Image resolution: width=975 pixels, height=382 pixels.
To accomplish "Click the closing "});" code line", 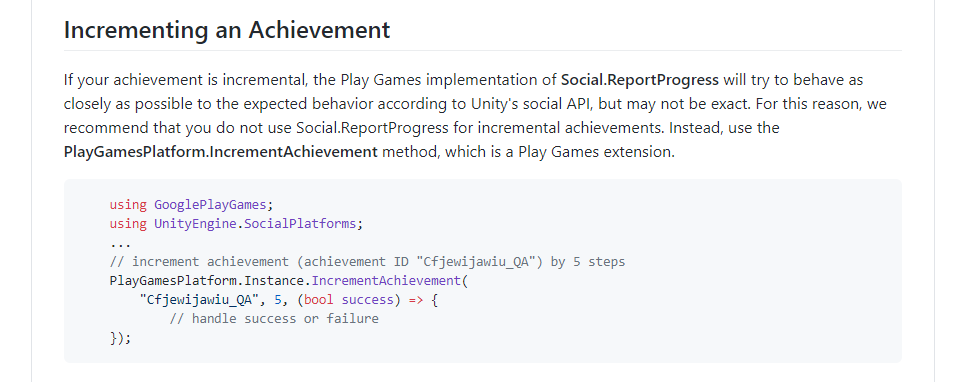I will [x=121, y=338].
